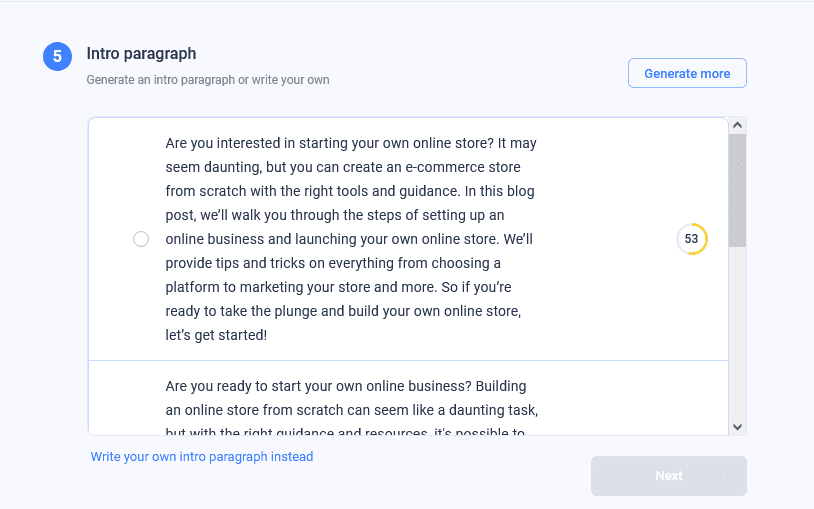Click the vertical scrollbar thumb
Image resolution: width=814 pixels, height=509 pixels.
point(738,190)
